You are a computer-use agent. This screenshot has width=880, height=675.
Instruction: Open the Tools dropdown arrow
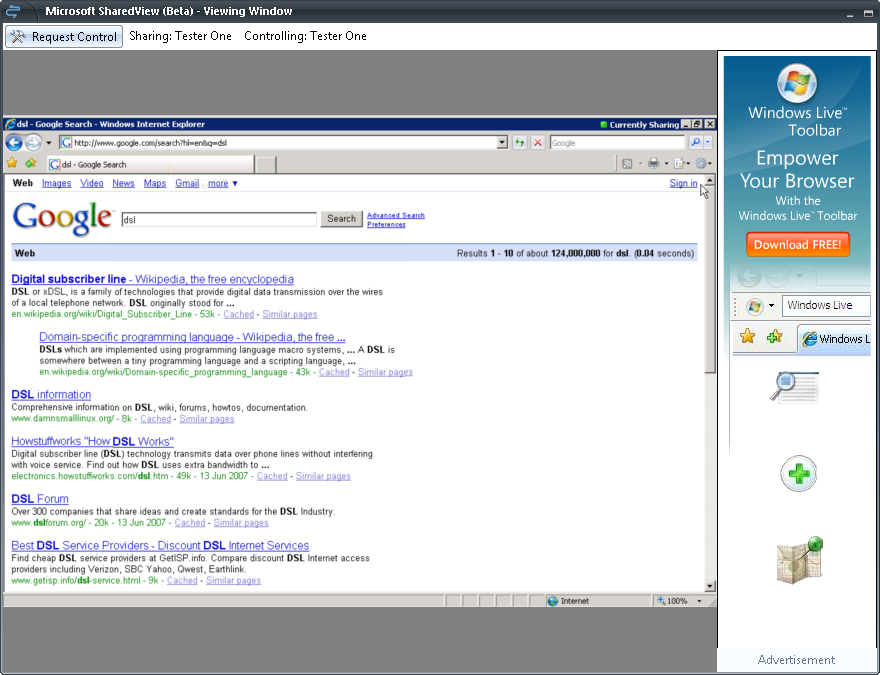pos(710,164)
